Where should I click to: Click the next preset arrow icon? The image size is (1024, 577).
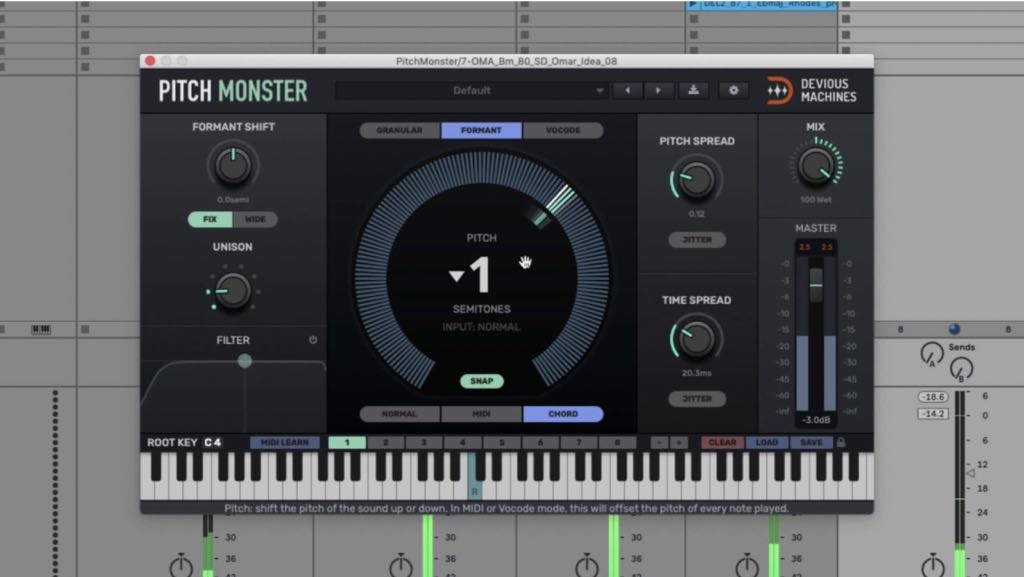click(x=657, y=90)
